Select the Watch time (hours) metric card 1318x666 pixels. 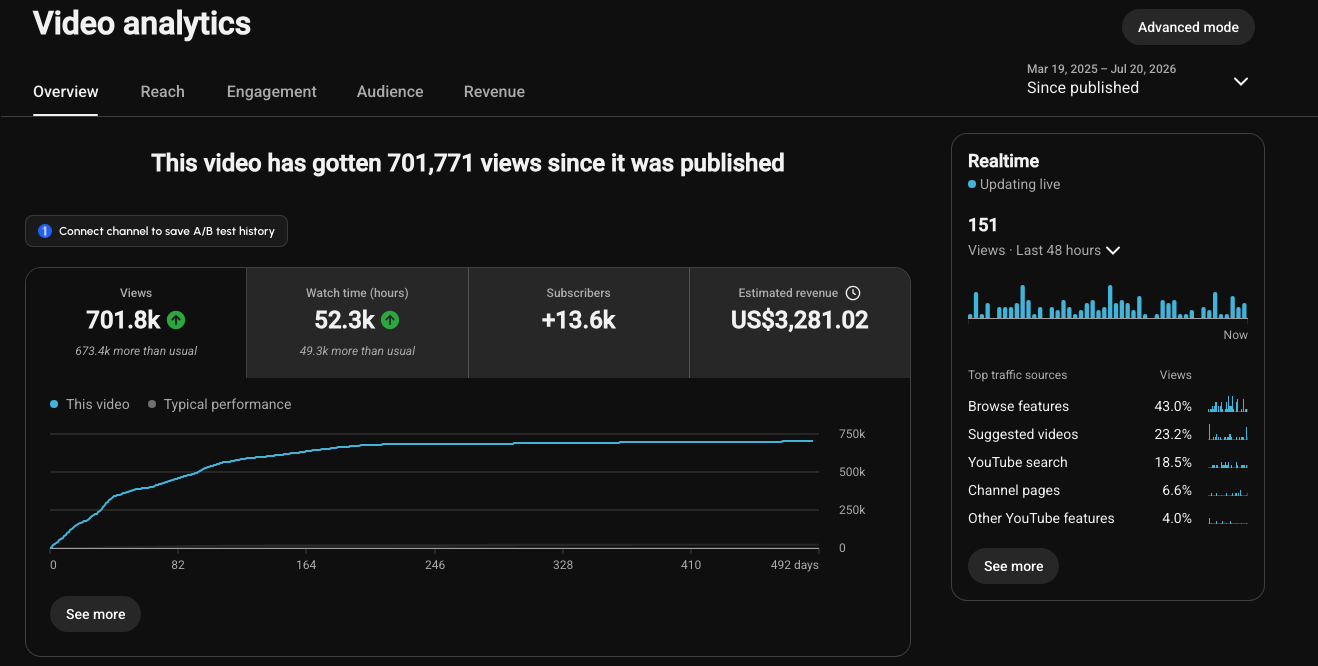[357, 323]
